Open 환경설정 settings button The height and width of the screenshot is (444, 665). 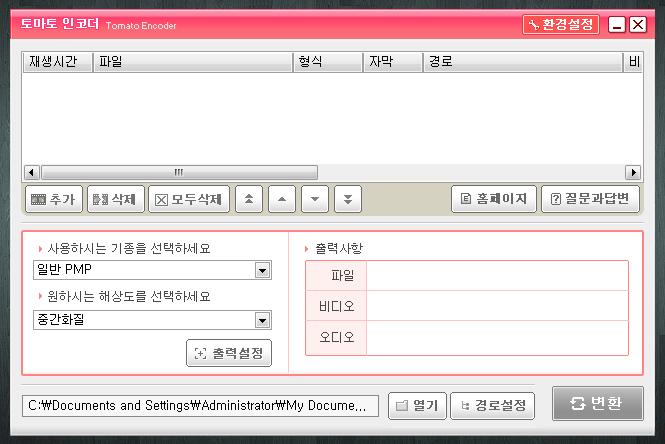(561, 25)
